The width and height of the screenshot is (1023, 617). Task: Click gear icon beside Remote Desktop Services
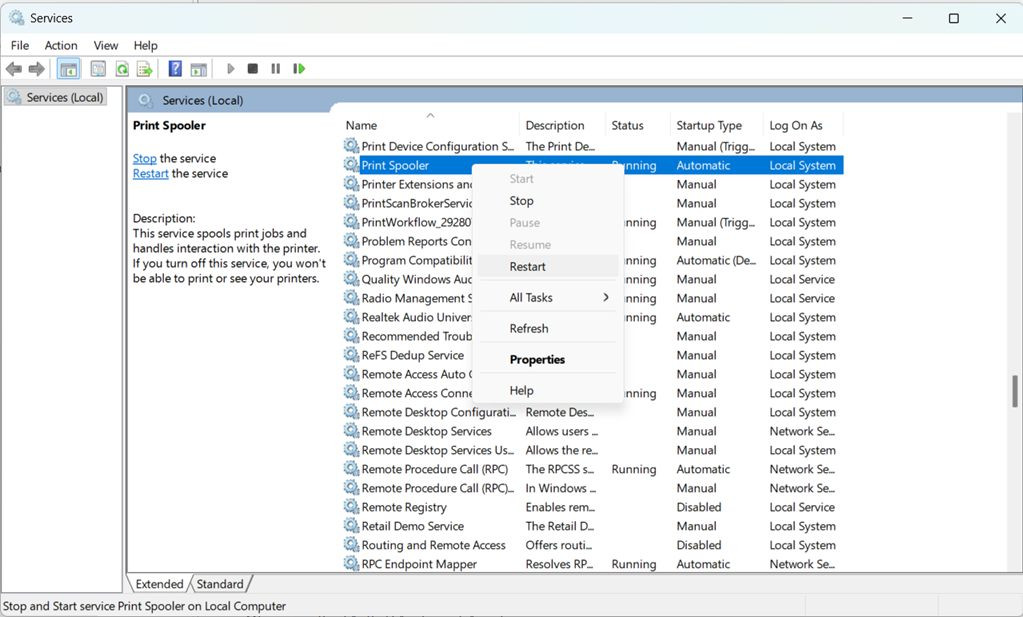pyautogui.click(x=352, y=430)
